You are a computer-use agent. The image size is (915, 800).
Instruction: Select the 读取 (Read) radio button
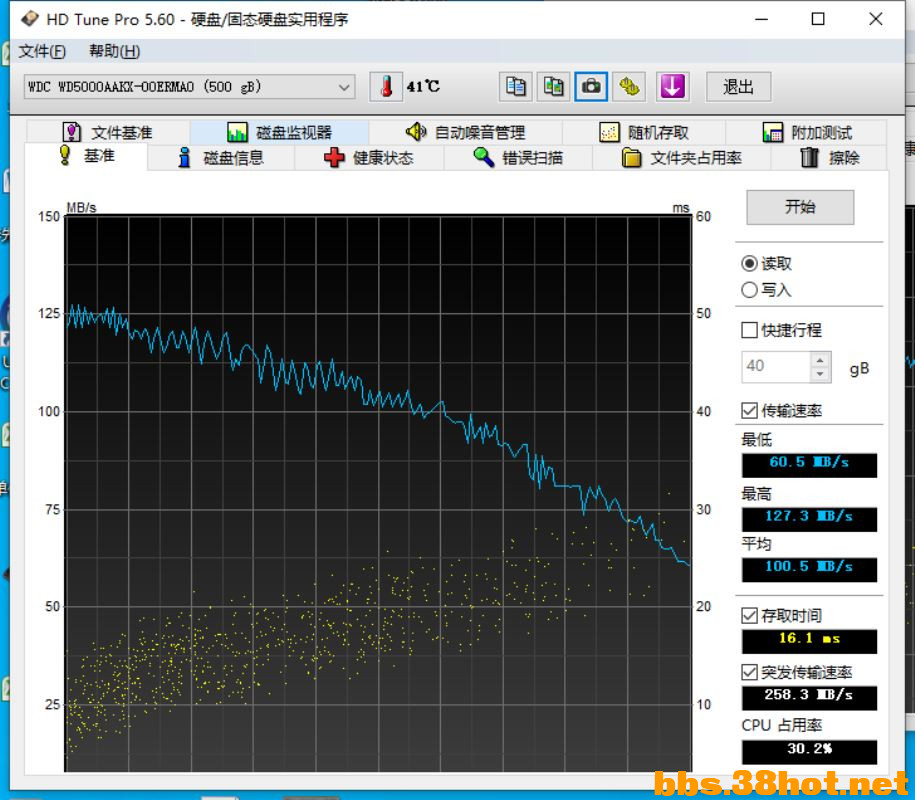(749, 264)
